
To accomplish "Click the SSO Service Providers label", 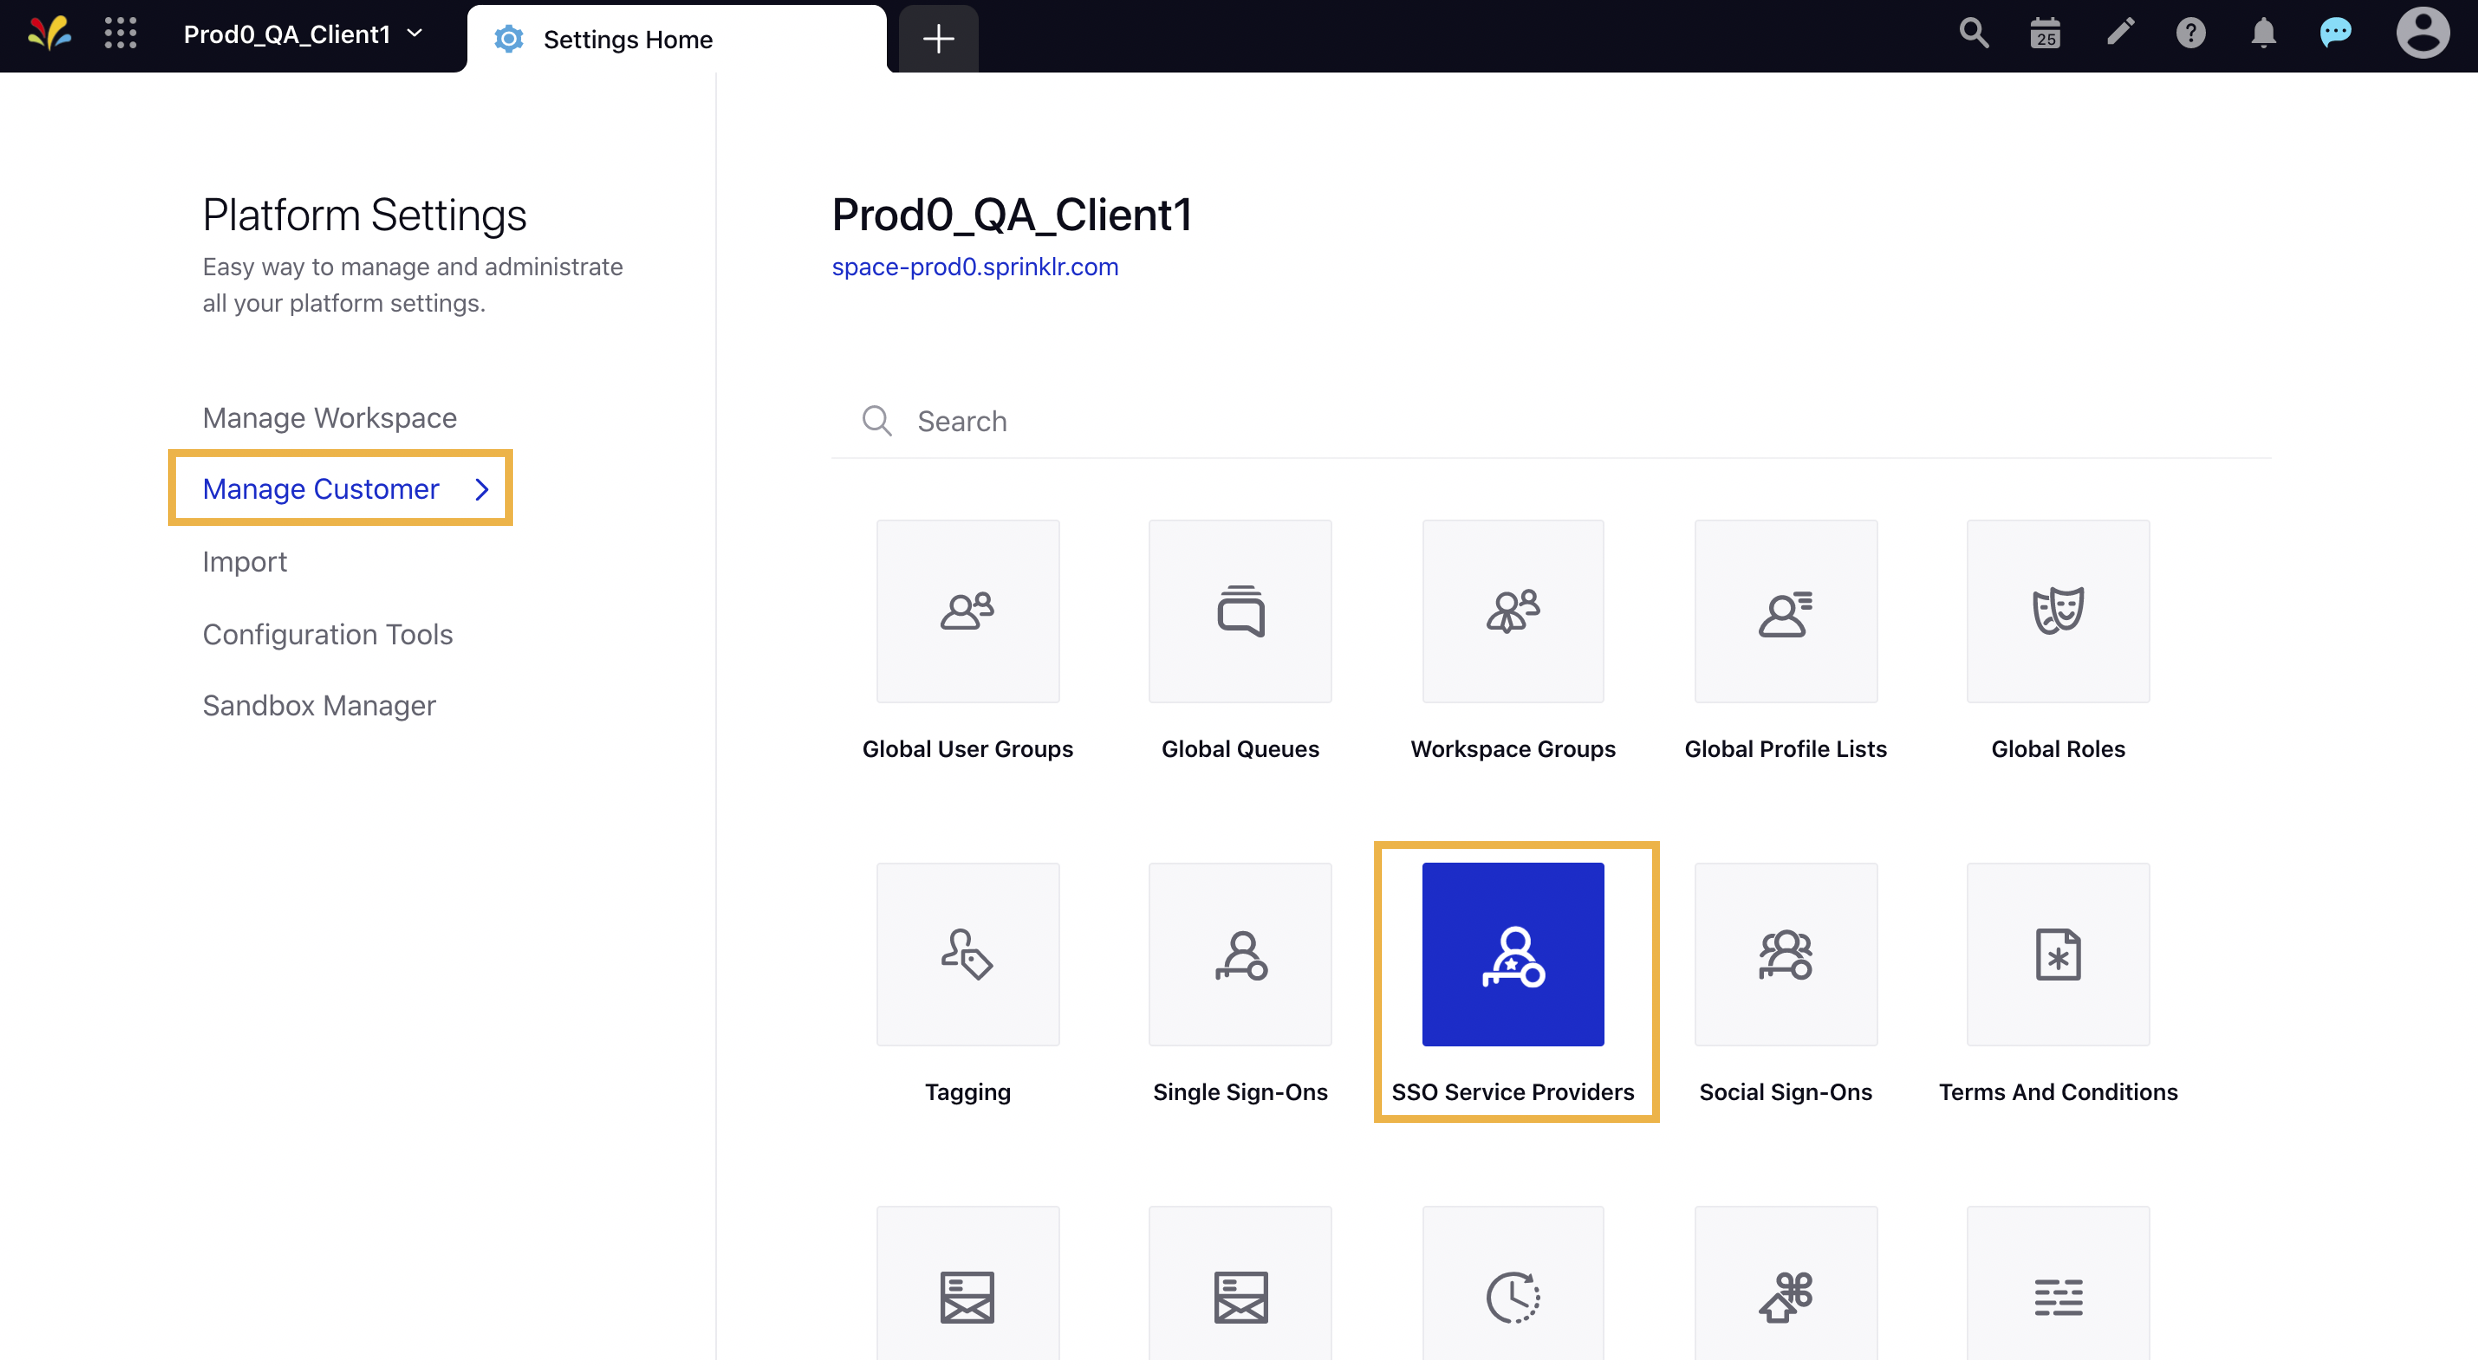I will [1513, 1092].
